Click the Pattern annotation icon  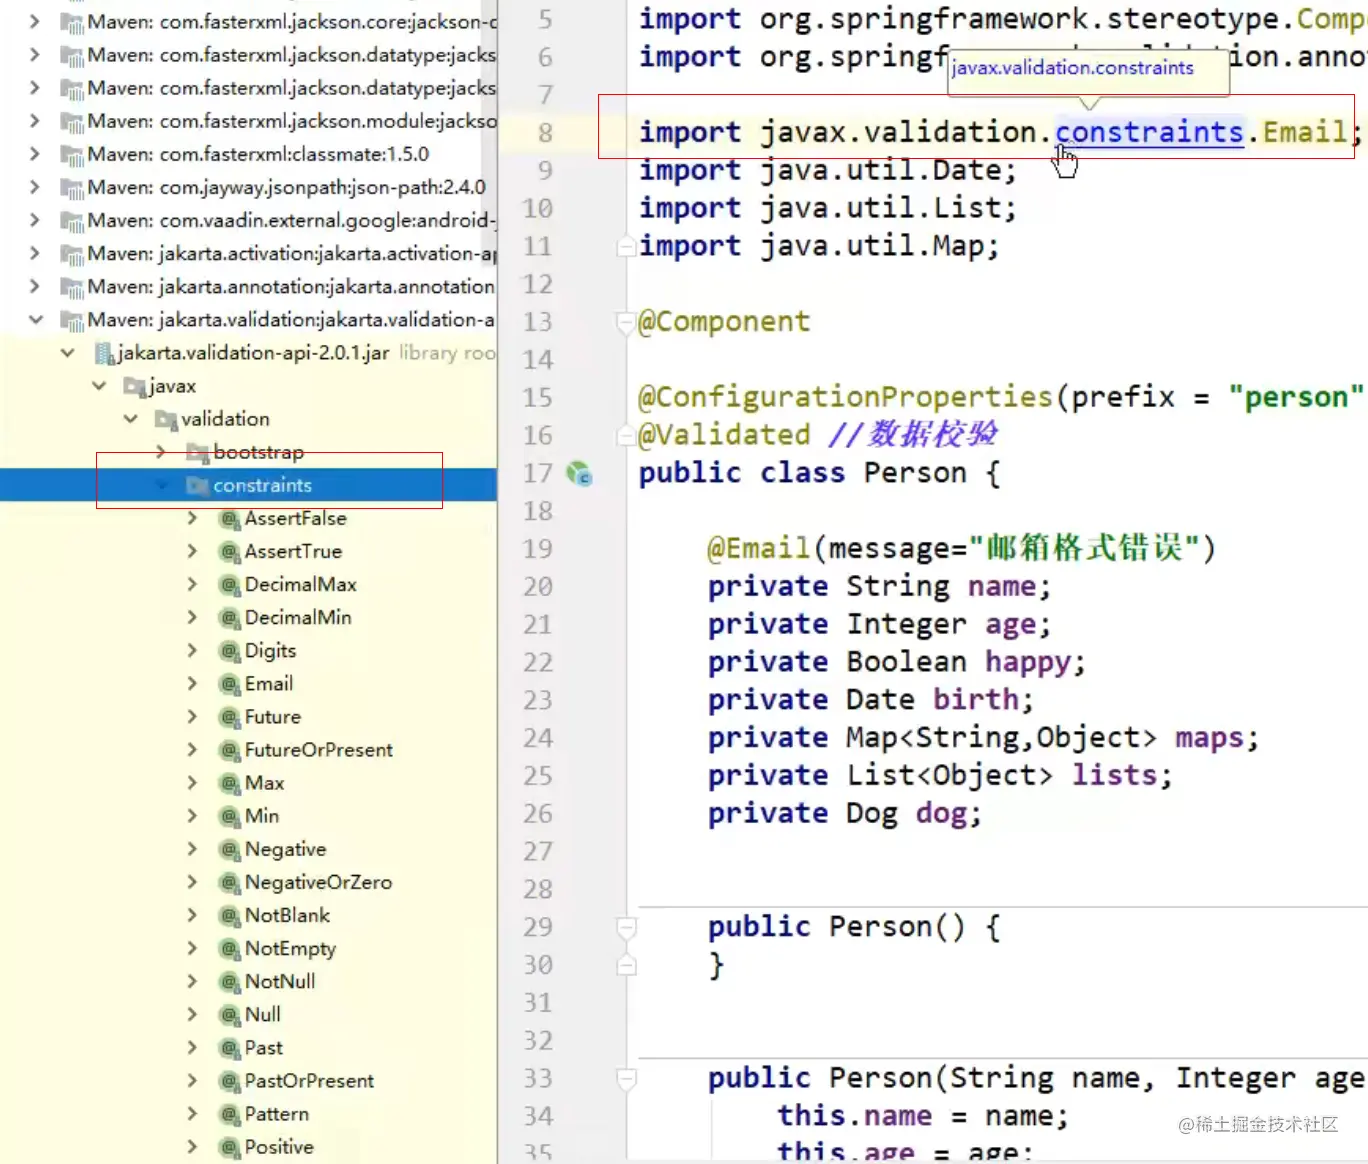[230, 1114]
